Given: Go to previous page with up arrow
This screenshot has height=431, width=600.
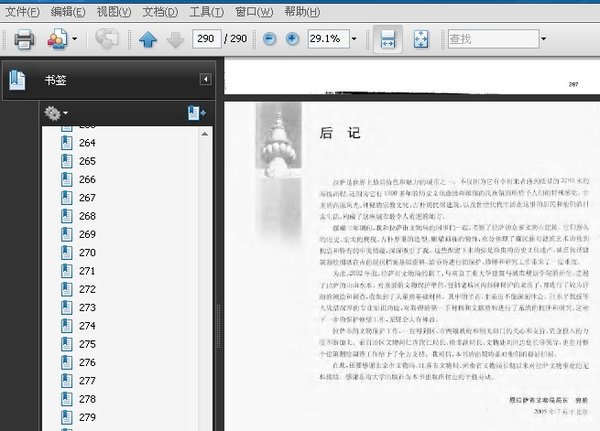Looking at the screenshot, I should click(x=149, y=39).
